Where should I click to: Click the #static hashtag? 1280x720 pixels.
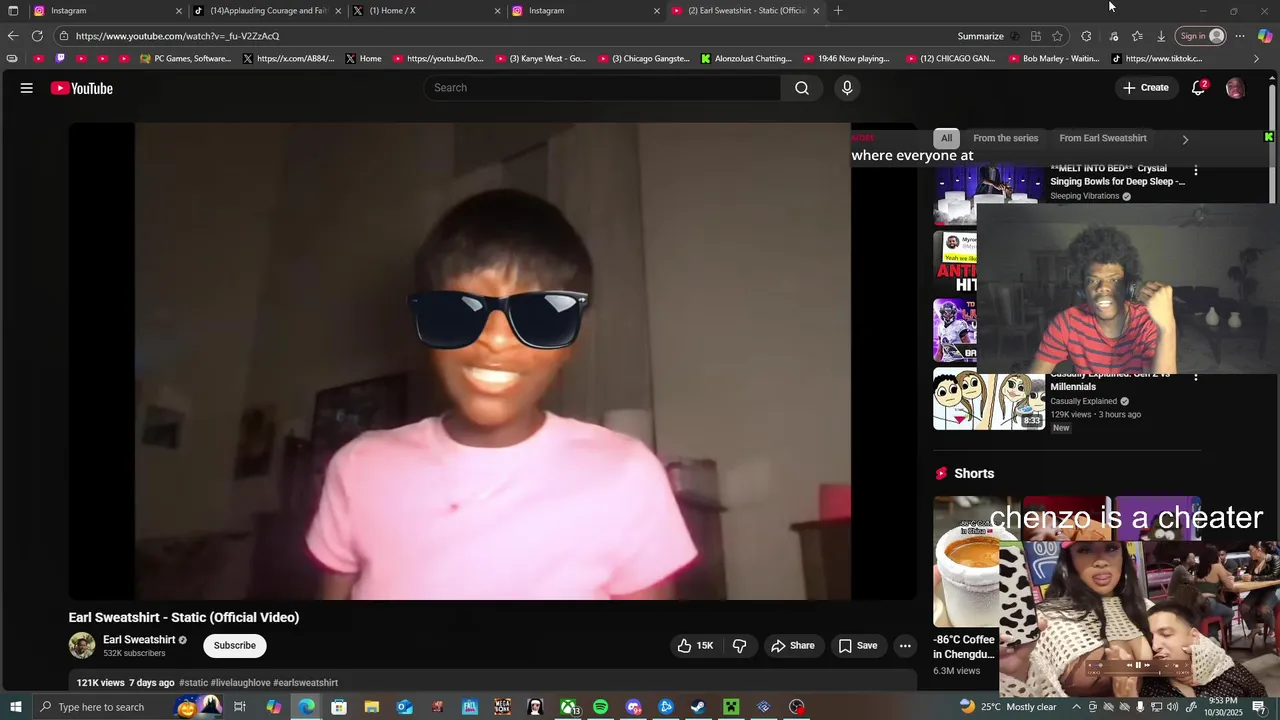(193, 683)
